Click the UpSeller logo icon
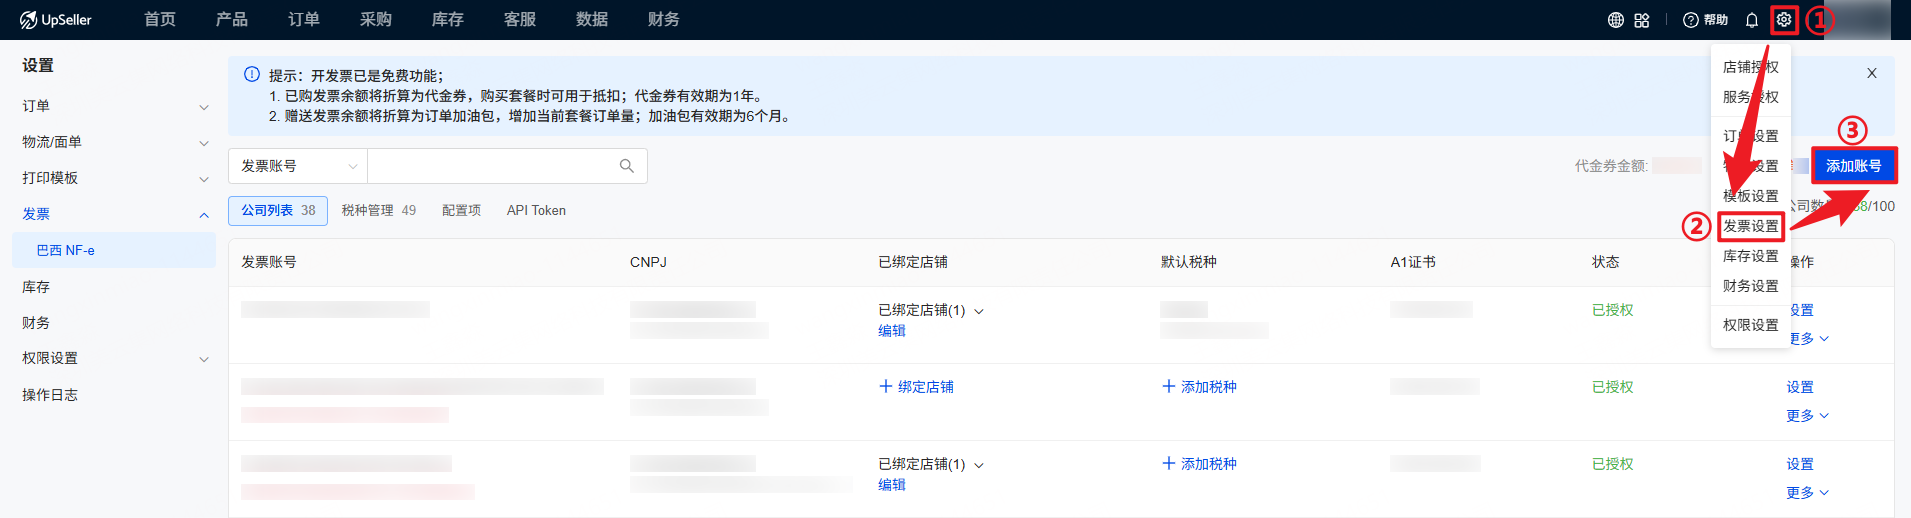 click(28, 20)
